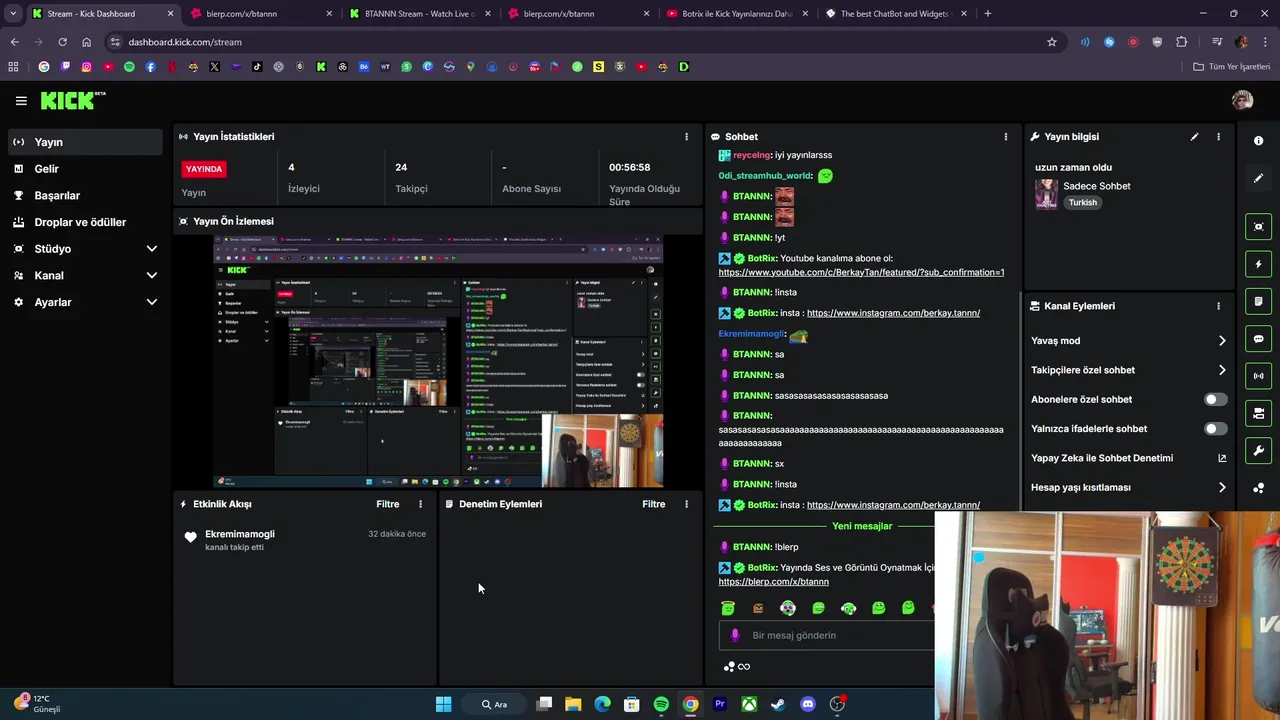Screen dimensions: 1280x720
Task: Select Yayın in the sidebar
Action: coord(85,142)
